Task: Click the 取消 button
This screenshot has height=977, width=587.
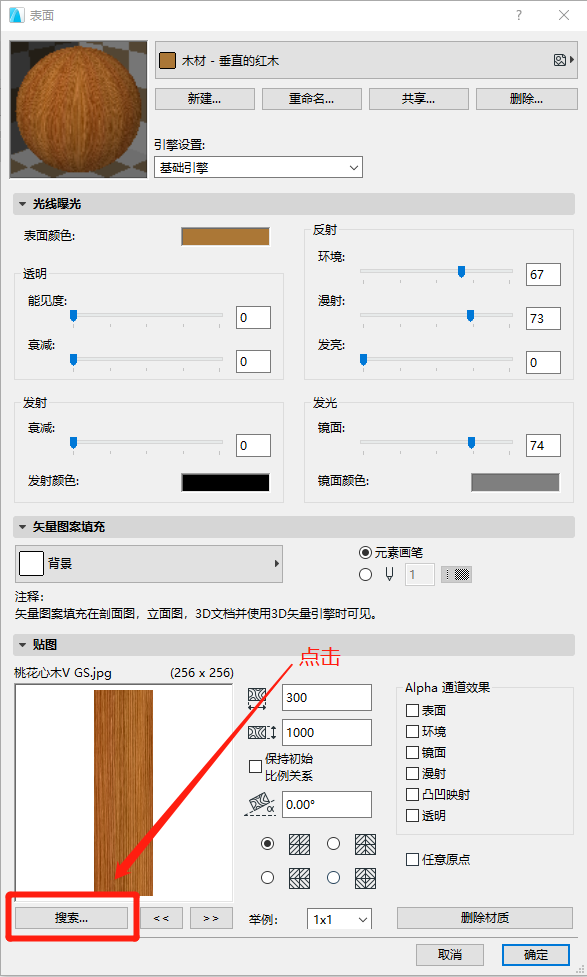Action: 450,955
